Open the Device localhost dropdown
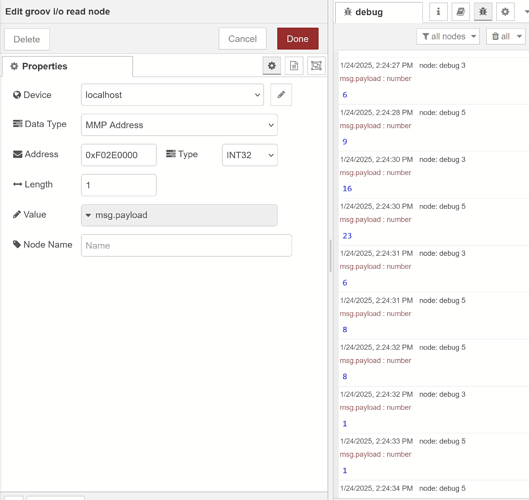The image size is (529, 500). click(x=172, y=95)
